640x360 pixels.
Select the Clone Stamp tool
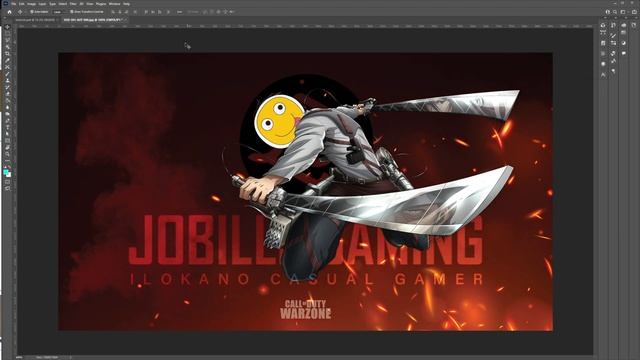pos(7,80)
